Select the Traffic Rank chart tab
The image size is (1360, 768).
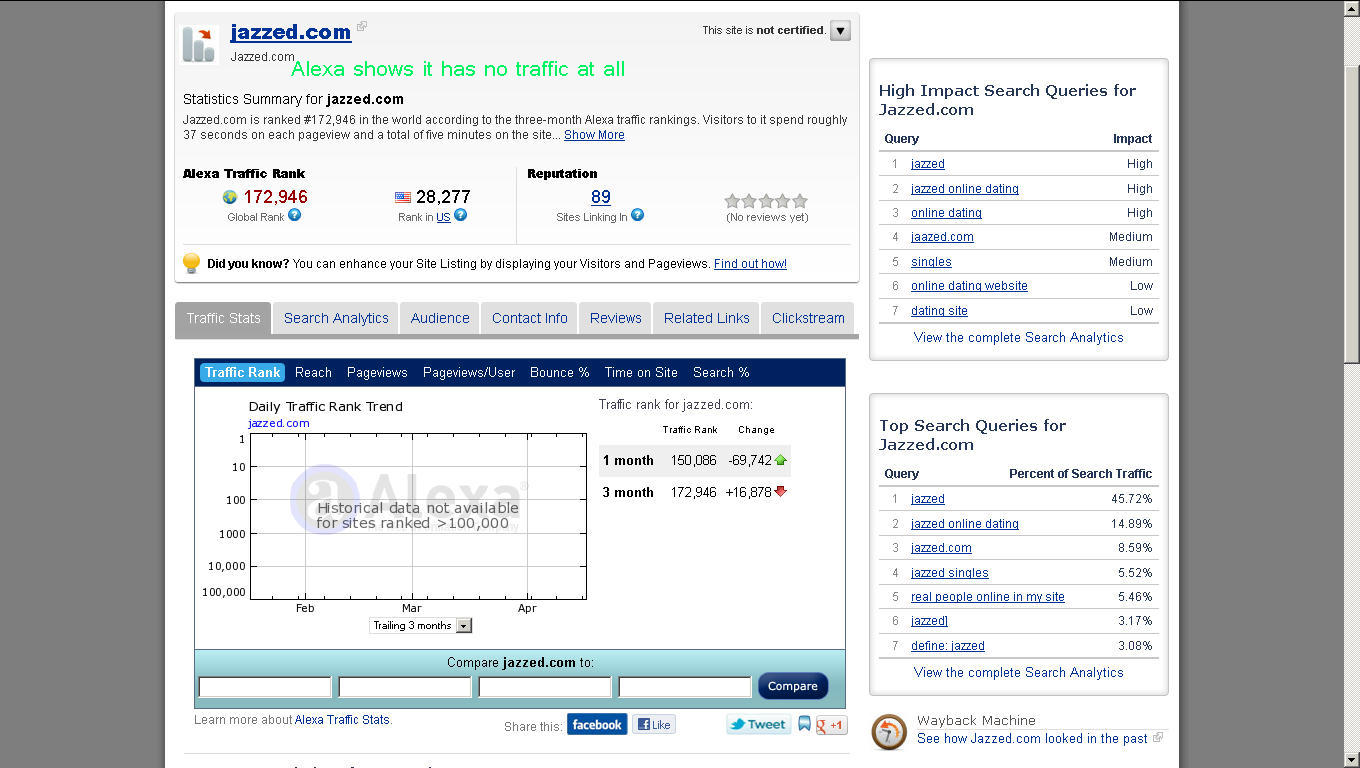pyautogui.click(x=242, y=372)
